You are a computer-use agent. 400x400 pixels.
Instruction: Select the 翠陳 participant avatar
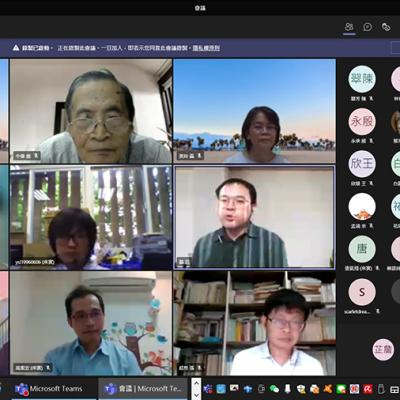pyautogui.click(x=362, y=79)
